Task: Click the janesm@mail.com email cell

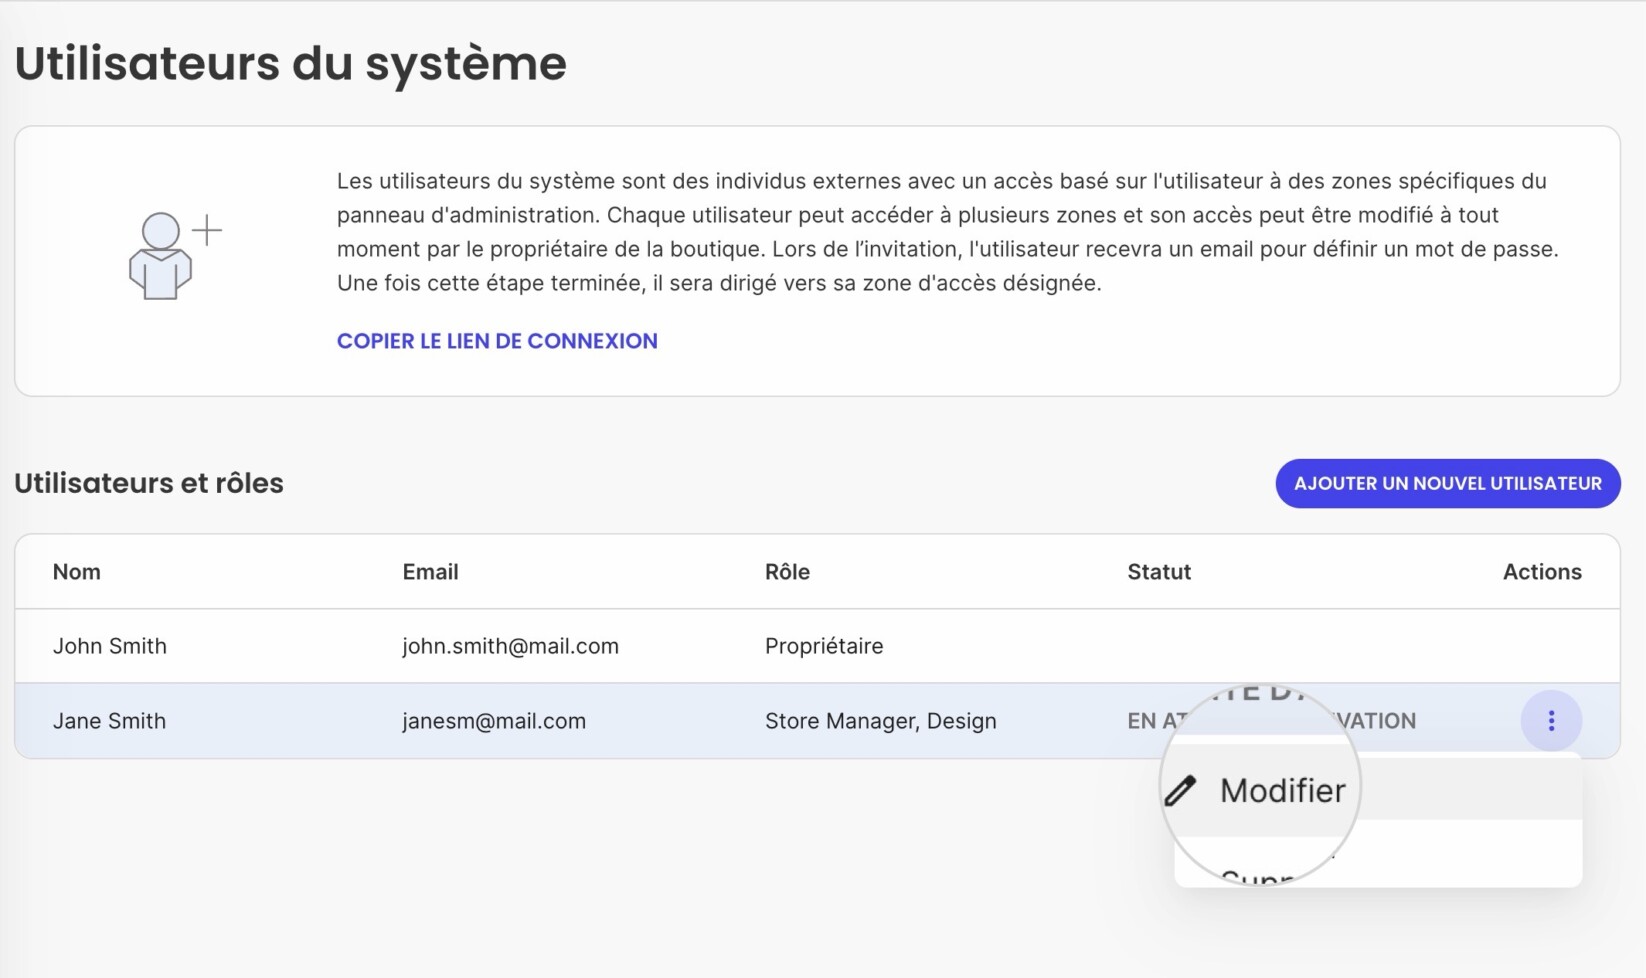Action: click(494, 721)
